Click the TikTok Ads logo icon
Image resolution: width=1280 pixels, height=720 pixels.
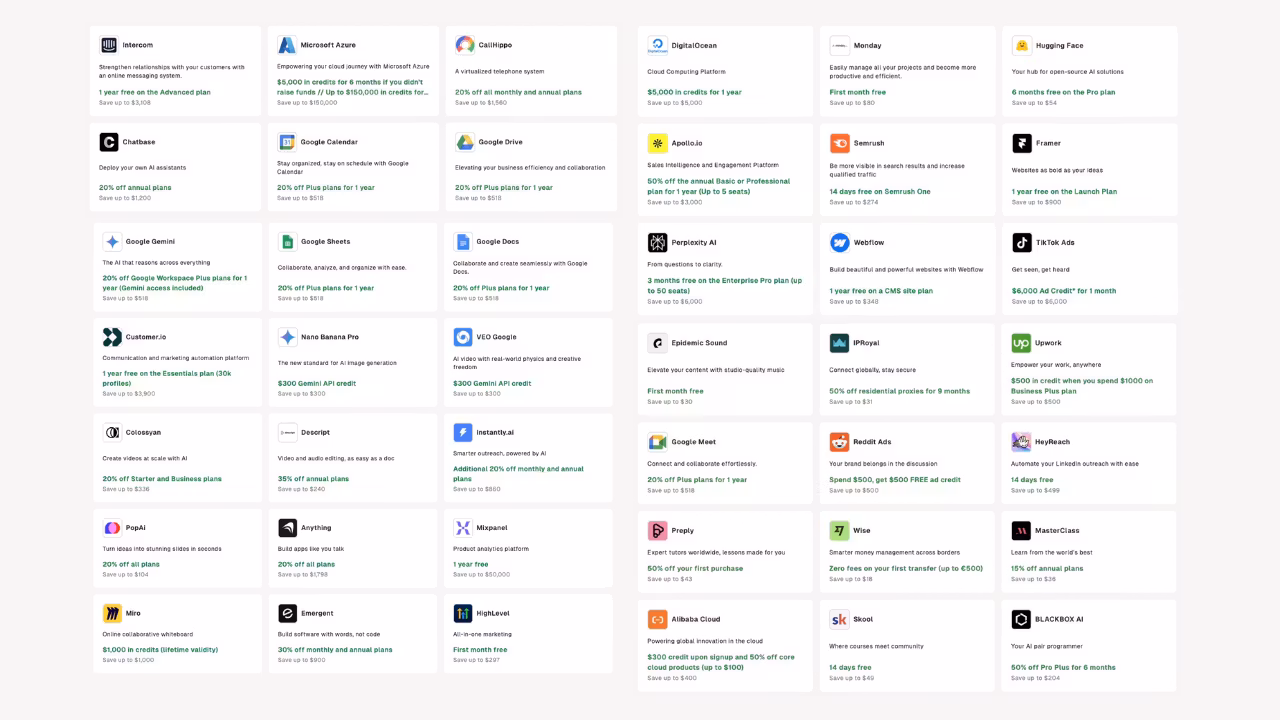coord(1021,243)
